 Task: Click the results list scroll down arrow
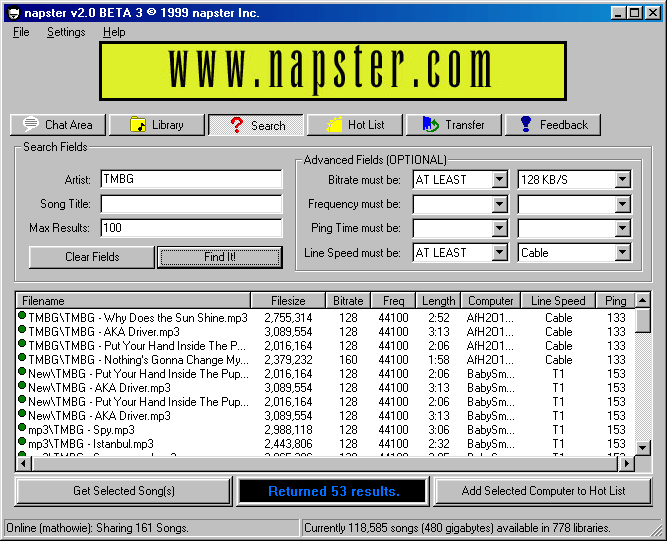coord(642,448)
